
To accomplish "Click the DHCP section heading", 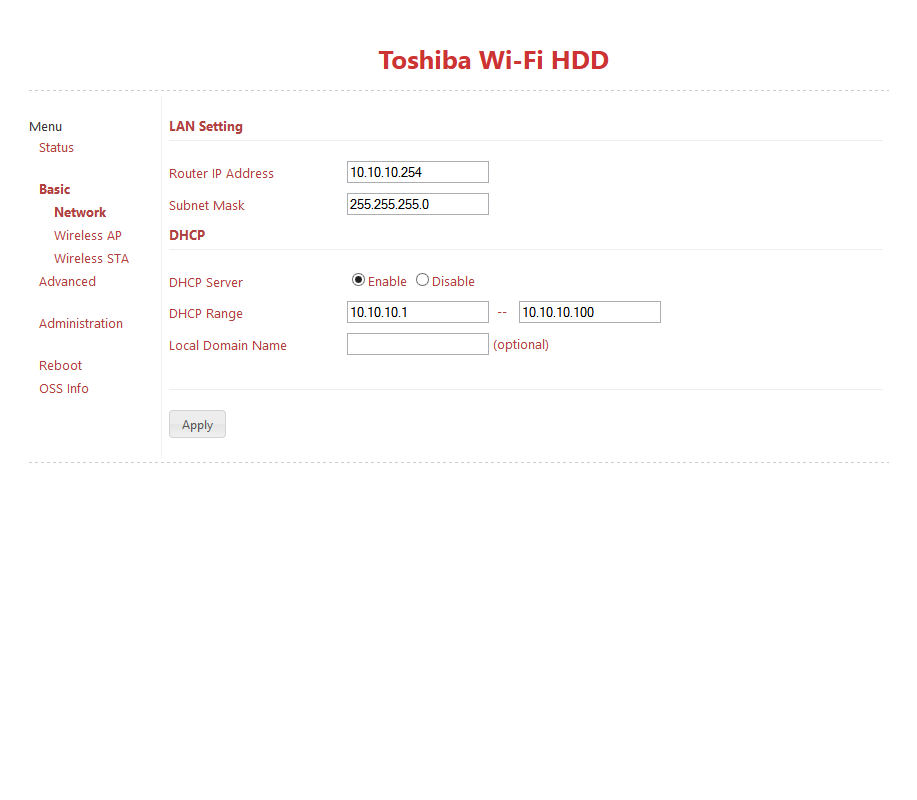I will pos(187,235).
